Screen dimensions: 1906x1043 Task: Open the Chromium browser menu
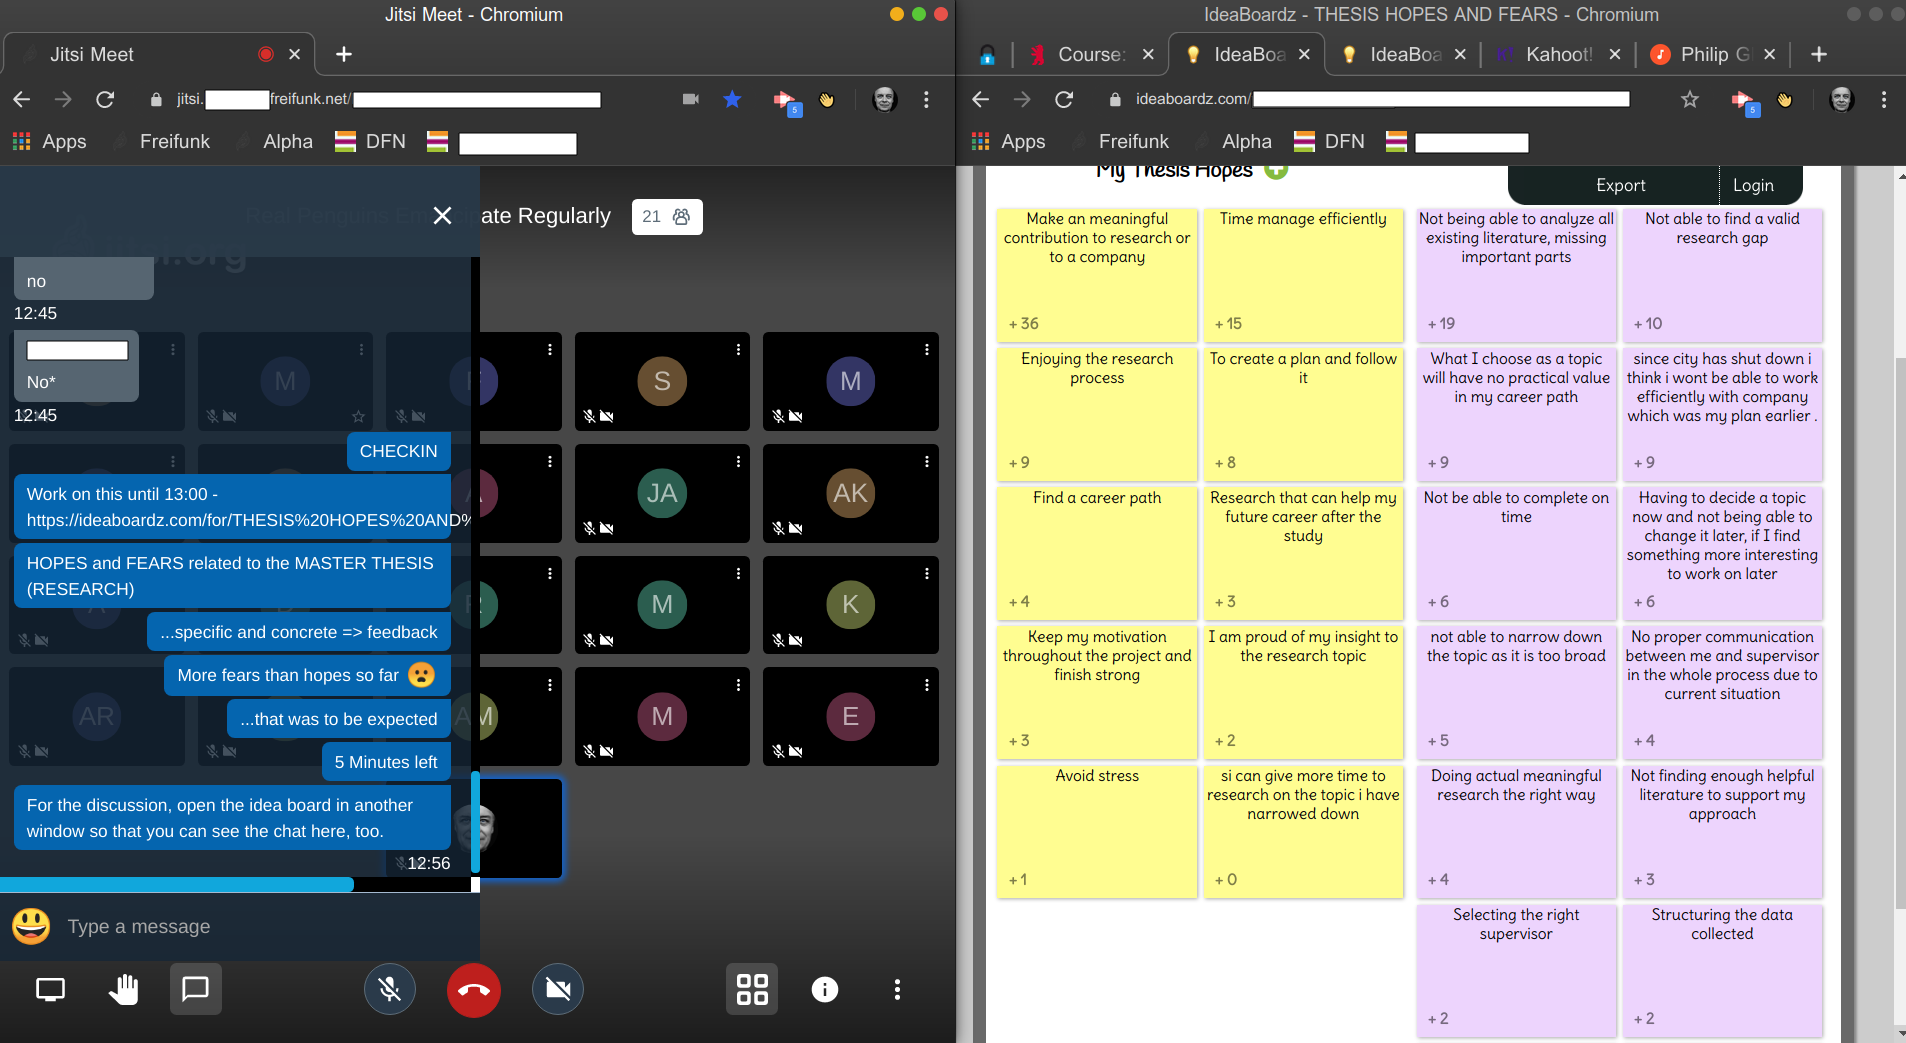1883,100
